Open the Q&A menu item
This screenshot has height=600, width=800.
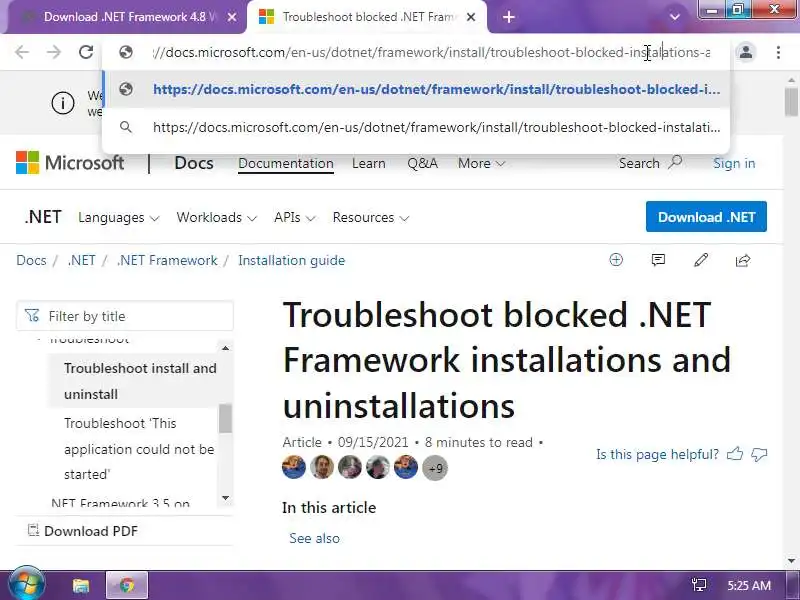(422, 163)
